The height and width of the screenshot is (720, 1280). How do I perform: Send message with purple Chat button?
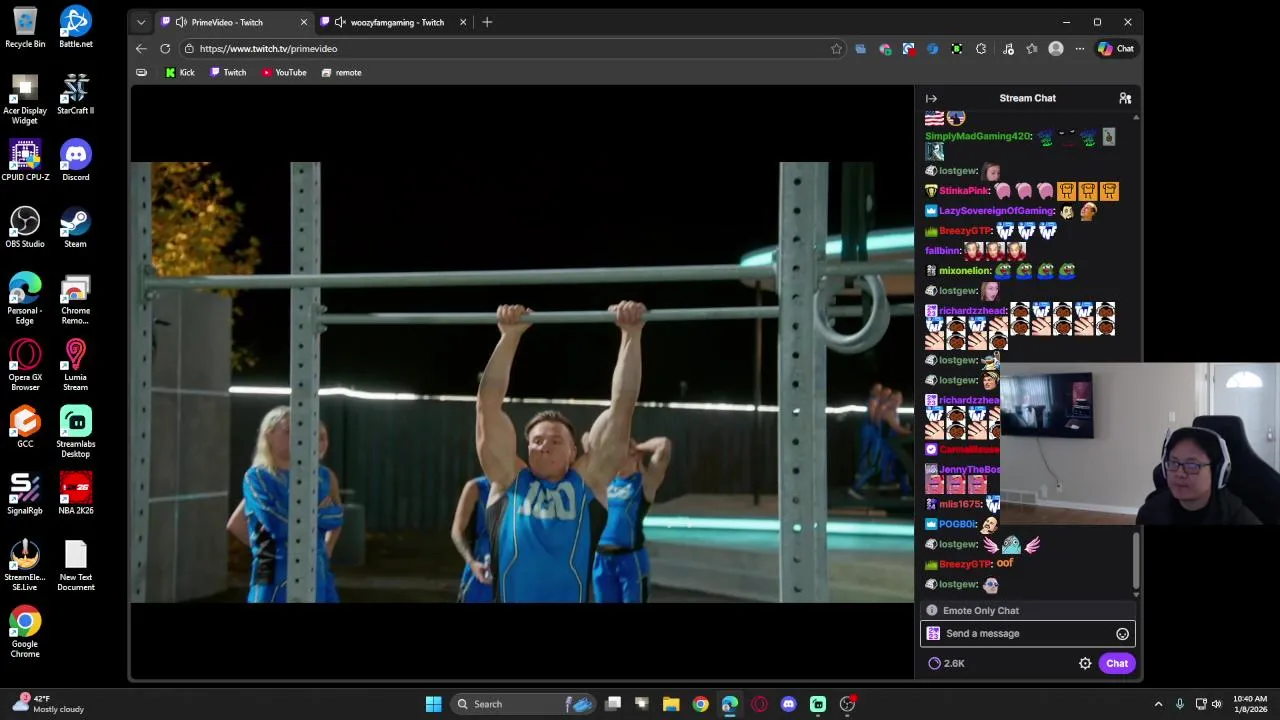[1117, 663]
